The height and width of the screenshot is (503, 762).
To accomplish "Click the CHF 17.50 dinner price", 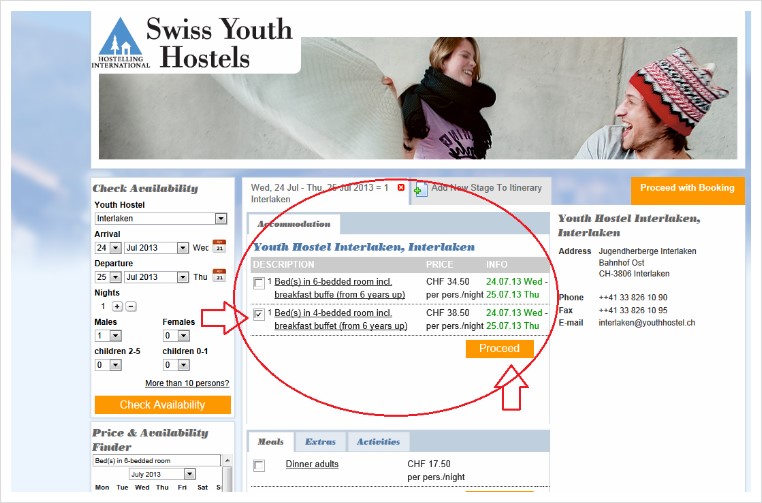I will tap(429, 464).
